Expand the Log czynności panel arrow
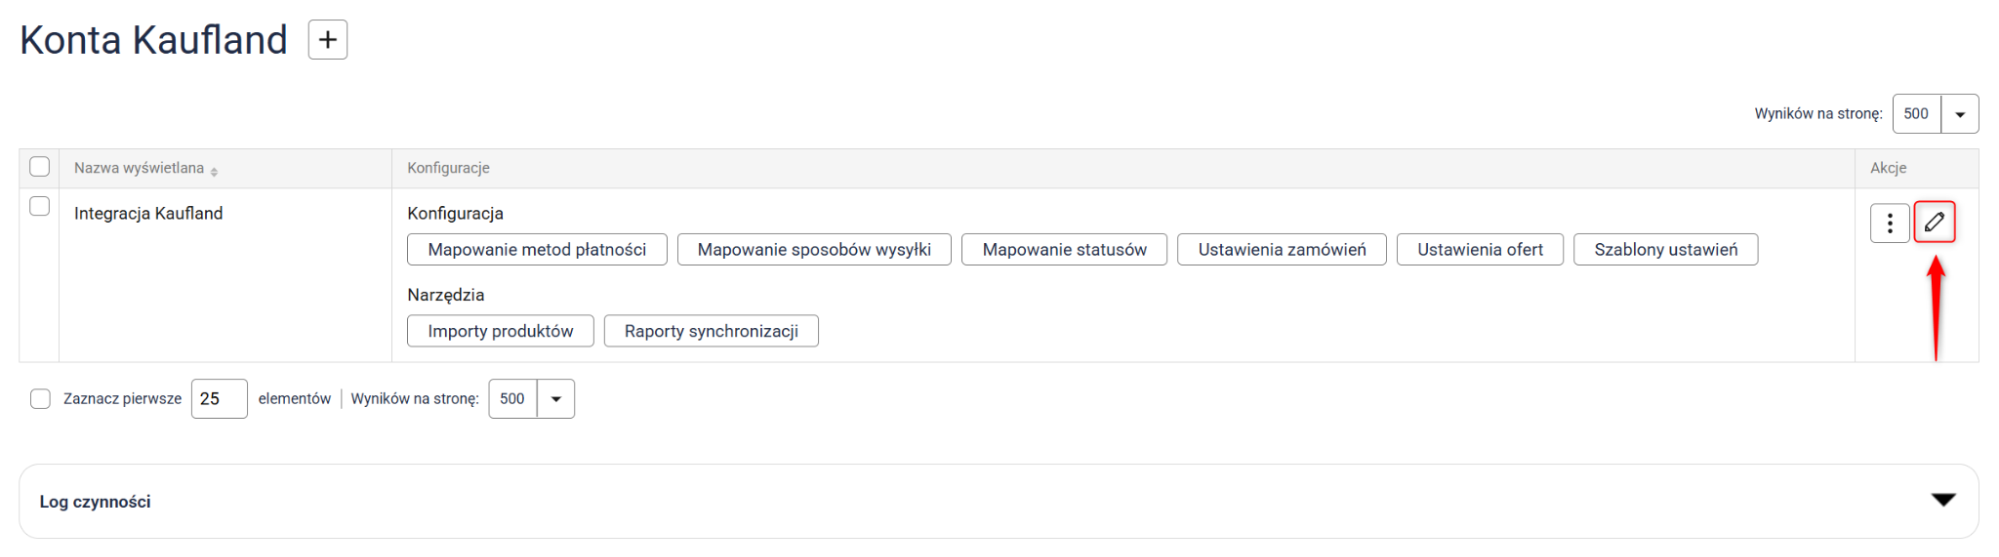This screenshot has height=557, width=1999. (1942, 500)
